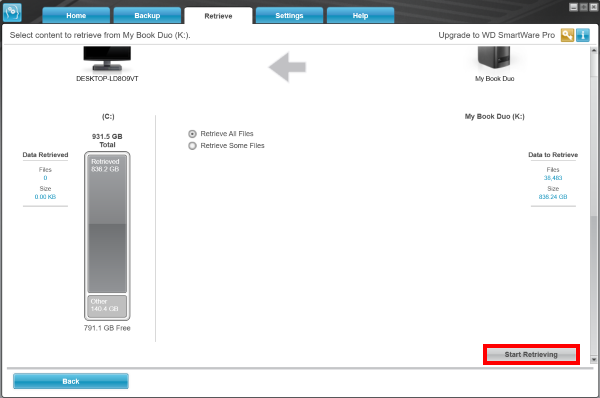Open the Help tab
600x398 pixels.
click(x=360, y=16)
